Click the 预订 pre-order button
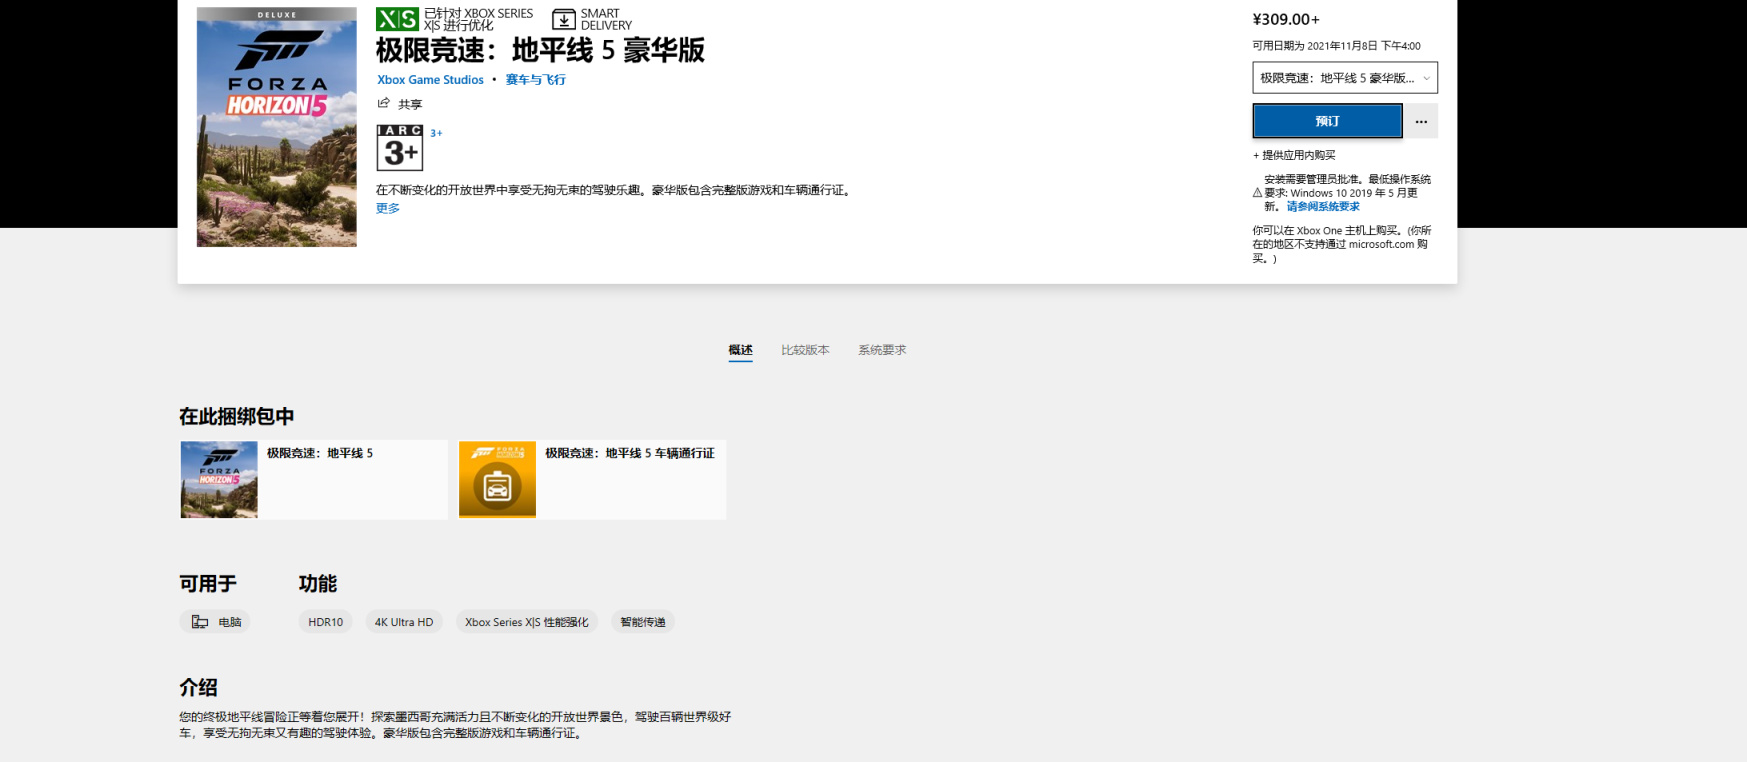This screenshot has height=762, width=1747. click(1328, 121)
